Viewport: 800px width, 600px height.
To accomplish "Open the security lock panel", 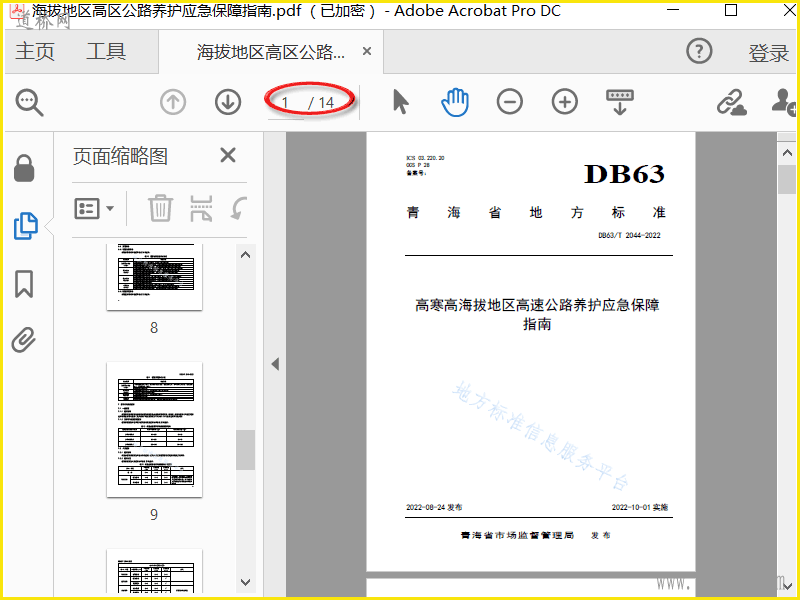I will (x=24, y=168).
